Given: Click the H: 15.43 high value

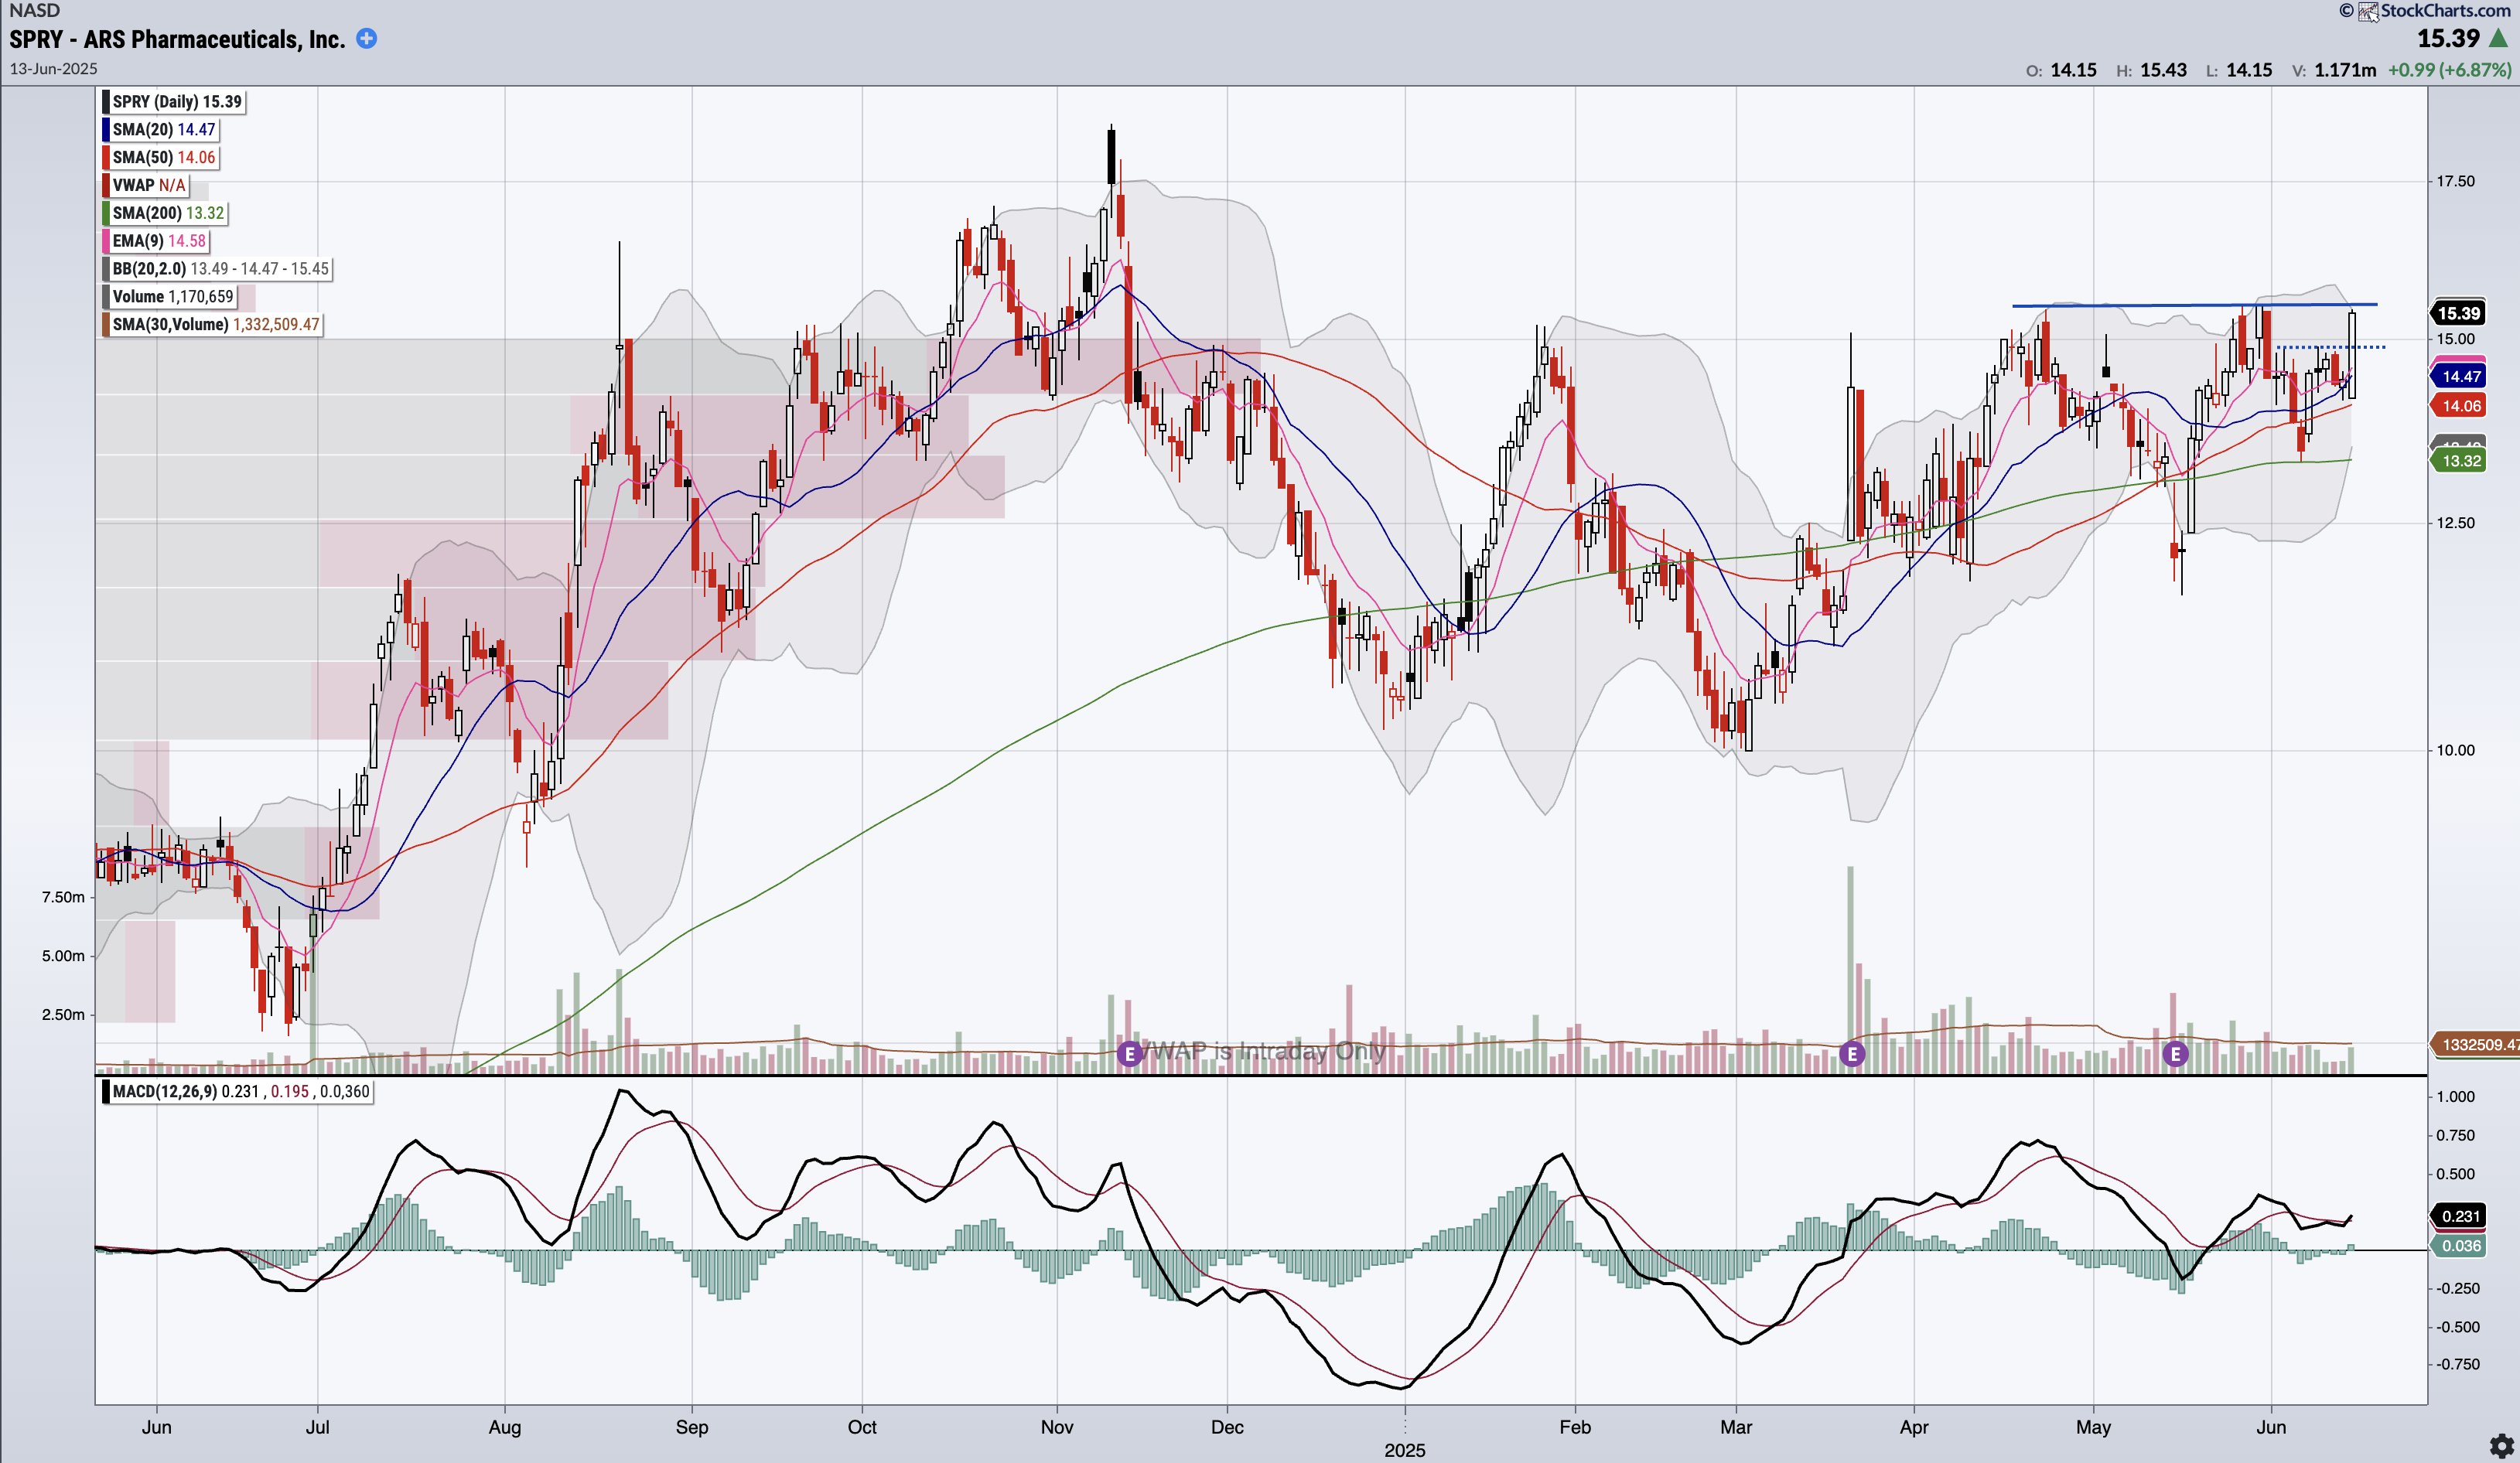Looking at the screenshot, I should click(2151, 70).
